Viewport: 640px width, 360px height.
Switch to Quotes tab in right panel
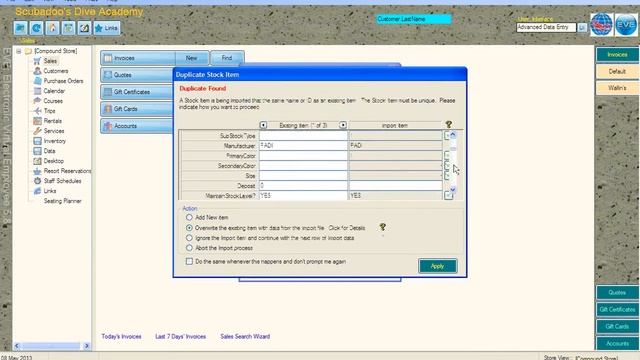617,293
